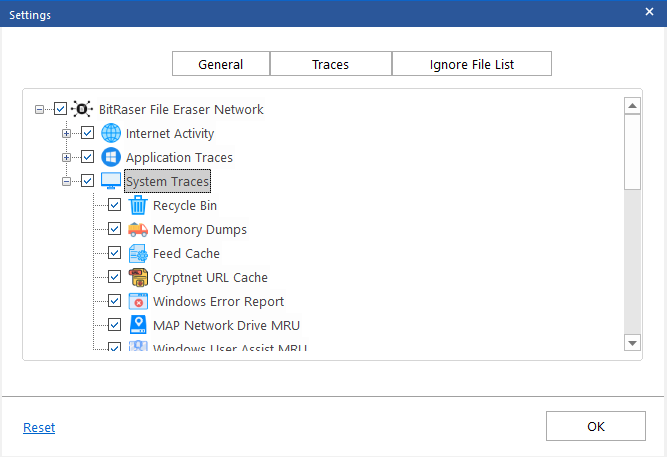Select the Feed Cache icon

click(x=138, y=253)
